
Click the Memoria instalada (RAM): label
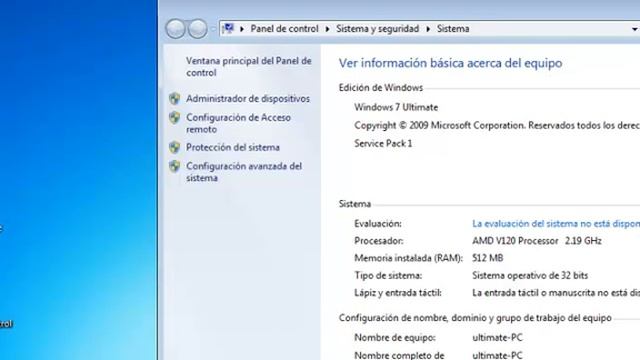[408, 258]
